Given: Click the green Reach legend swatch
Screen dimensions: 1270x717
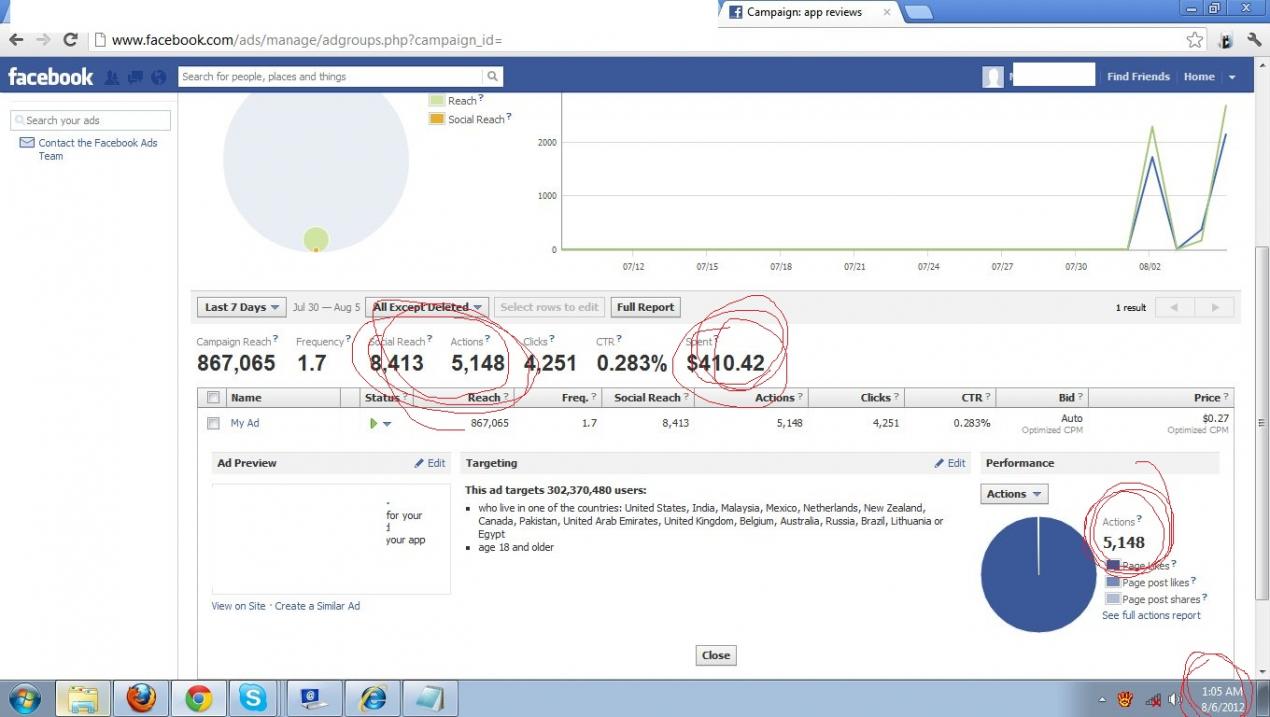Looking at the screenshot, I should 436,100.
